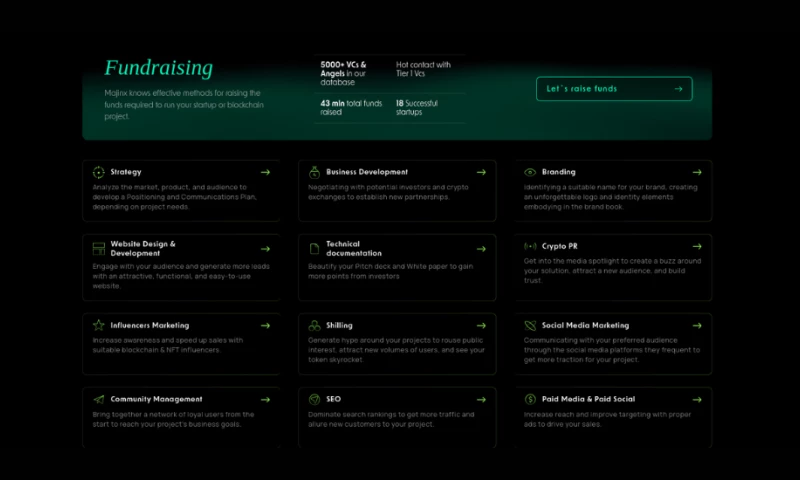
Task: Expand the Shilling card arrow
Action: click(x=481, y=325)
